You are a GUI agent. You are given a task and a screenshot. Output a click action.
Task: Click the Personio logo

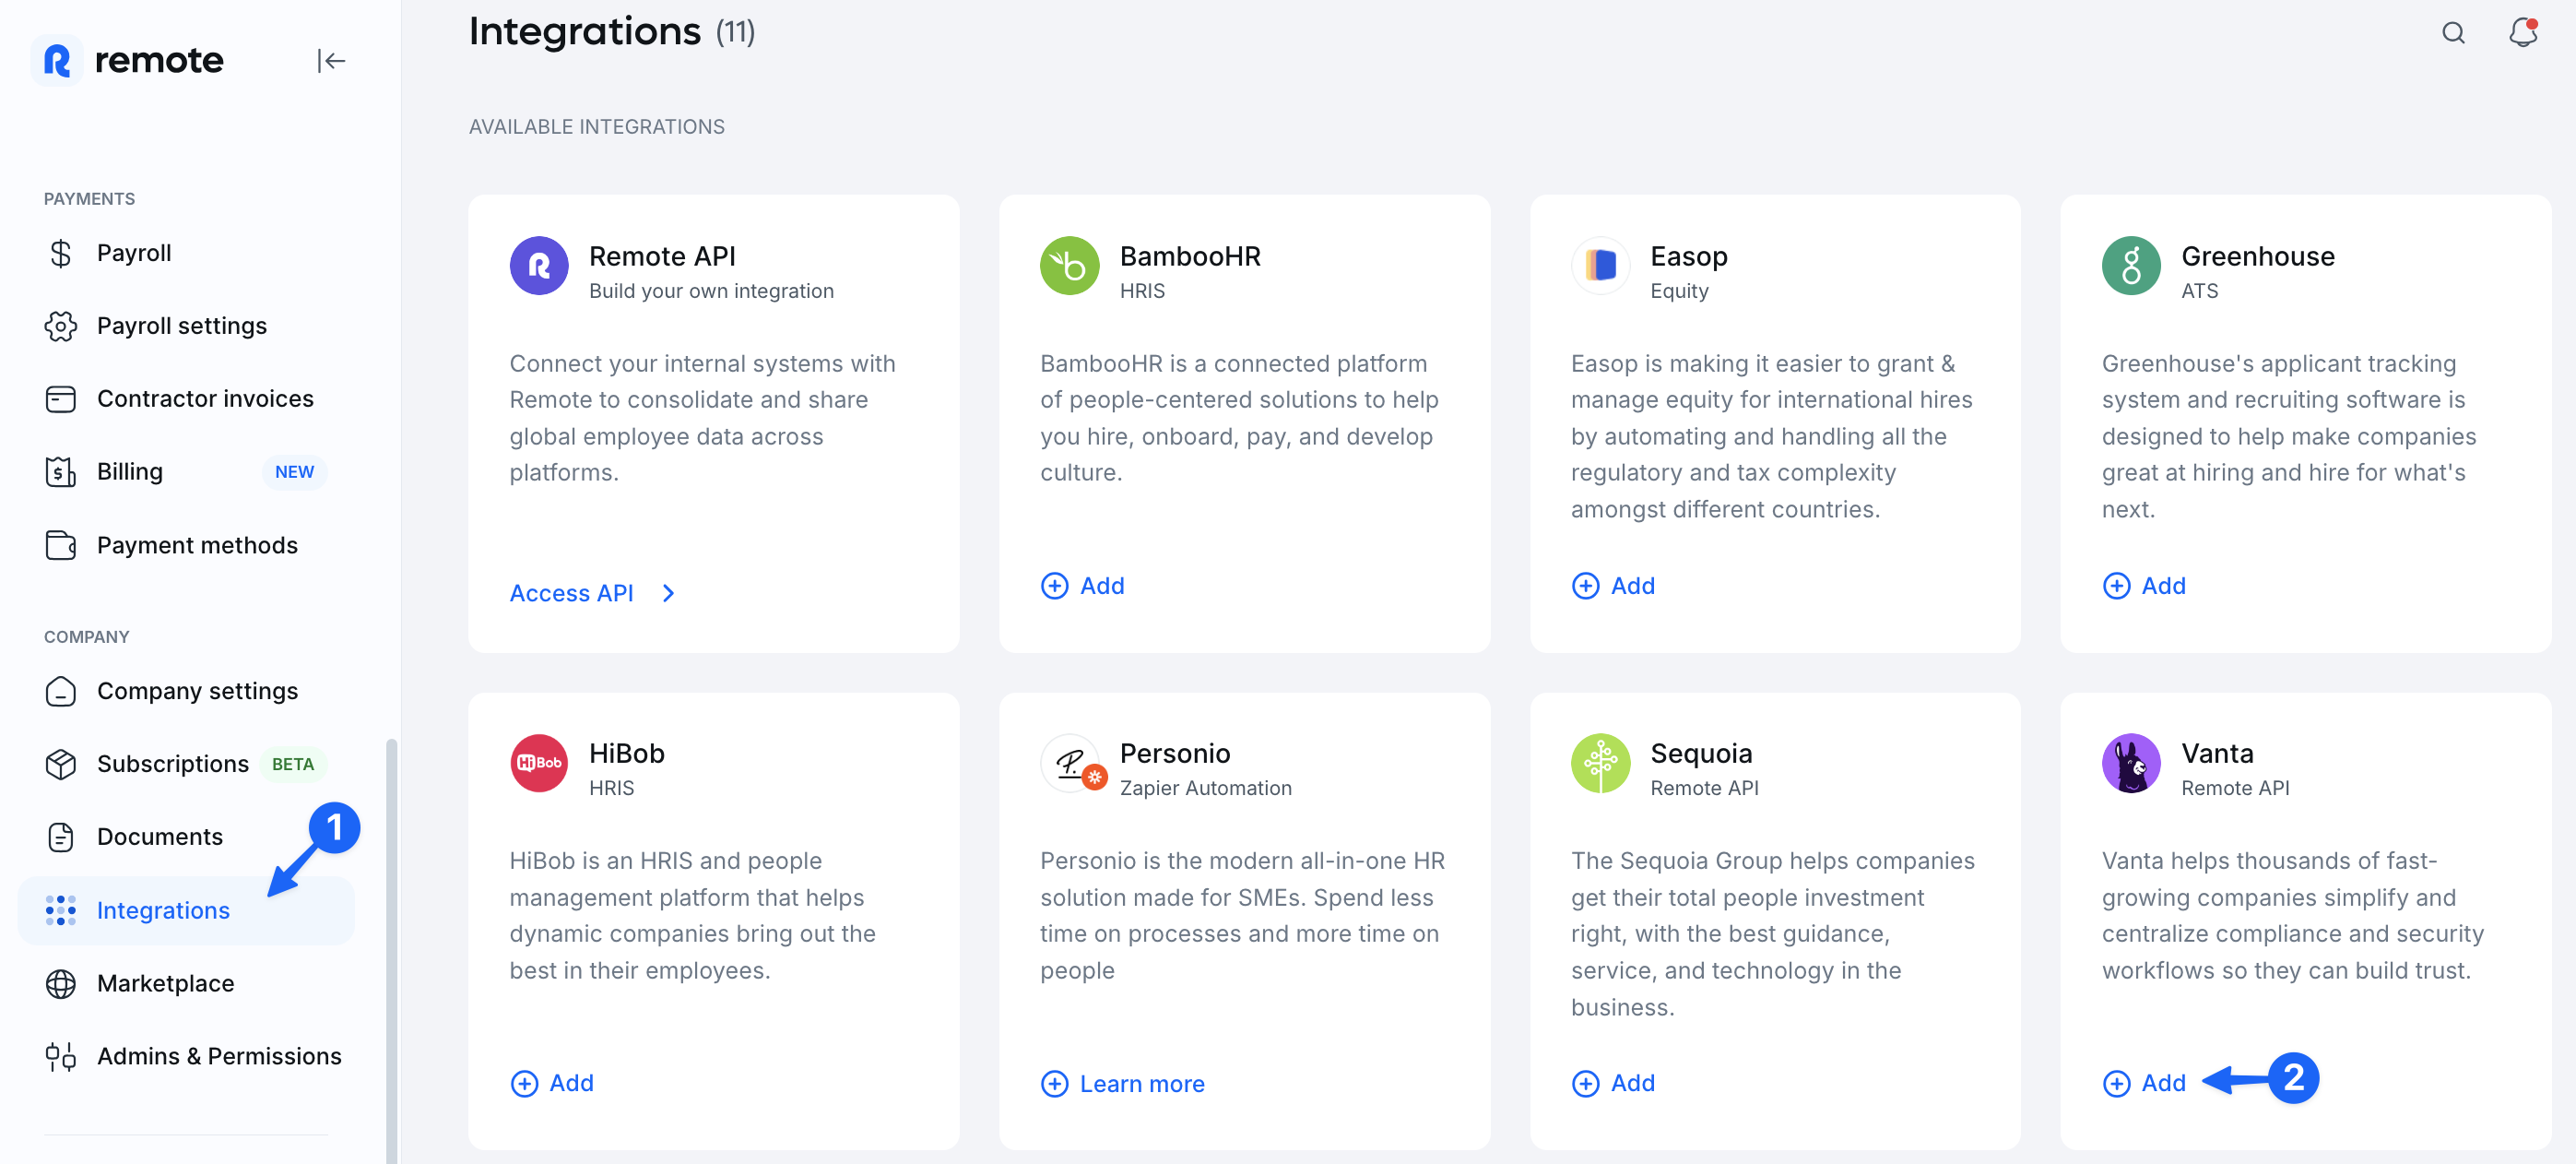(x=1072, y=764)
